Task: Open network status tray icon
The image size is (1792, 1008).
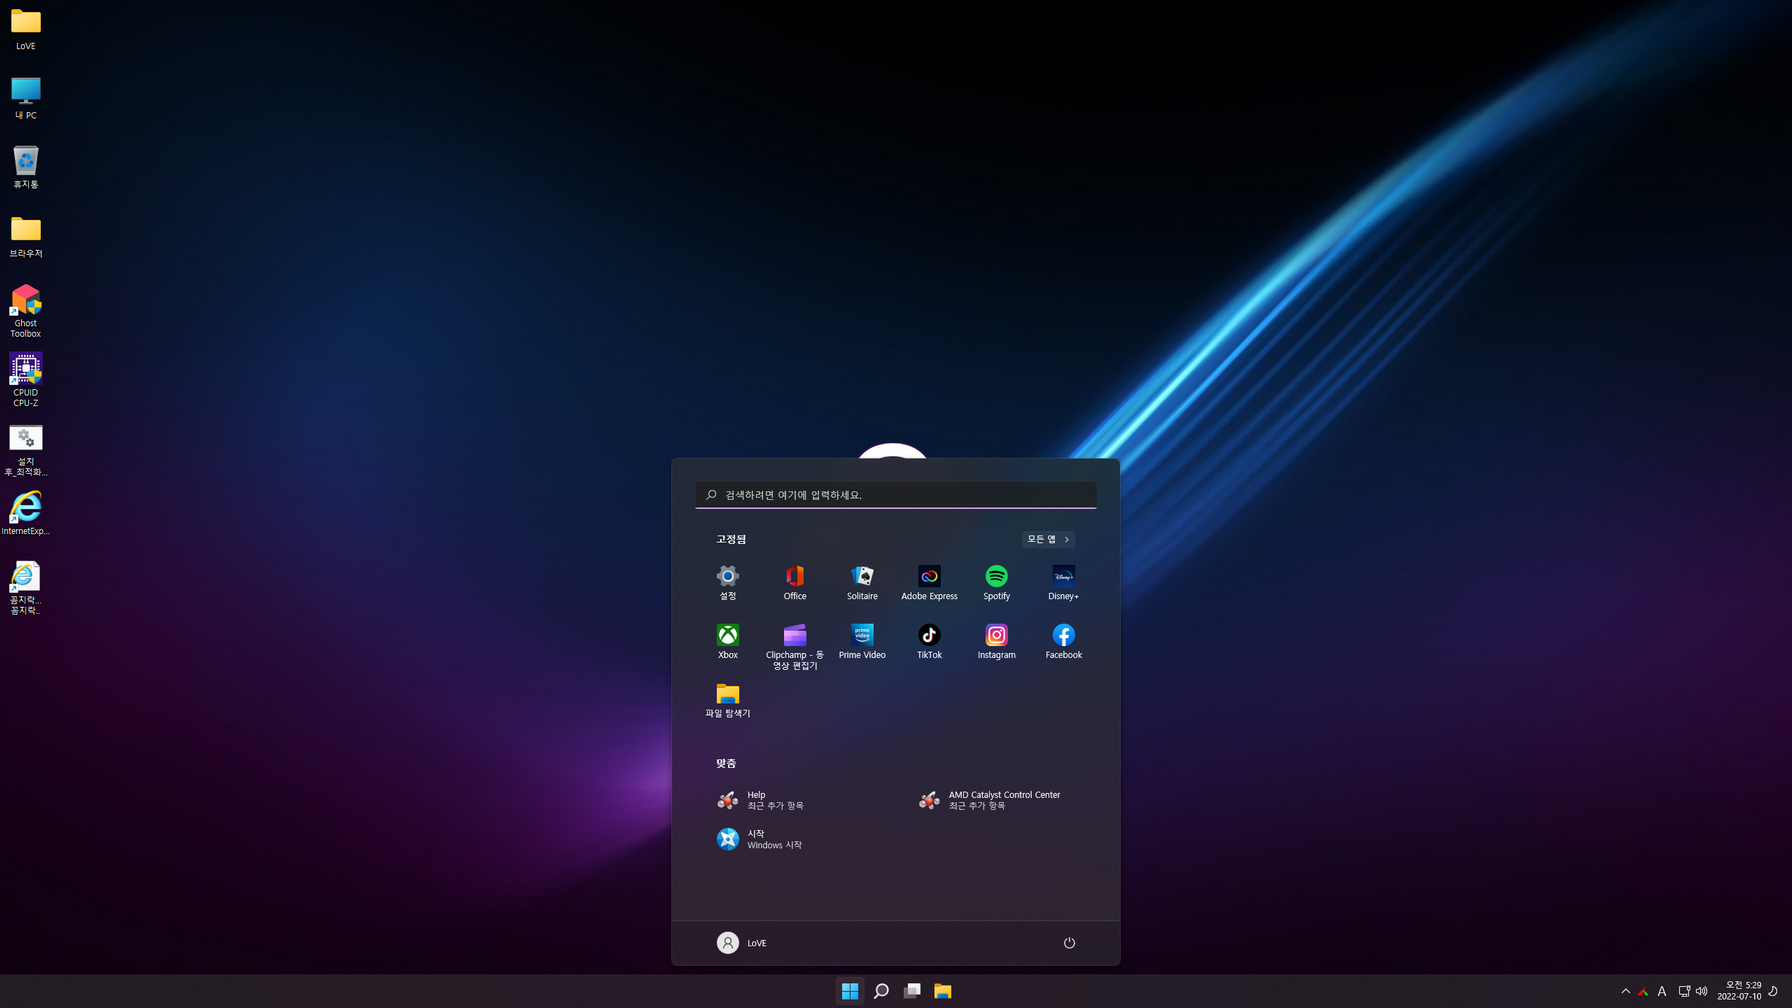Action: [1684, 991]
